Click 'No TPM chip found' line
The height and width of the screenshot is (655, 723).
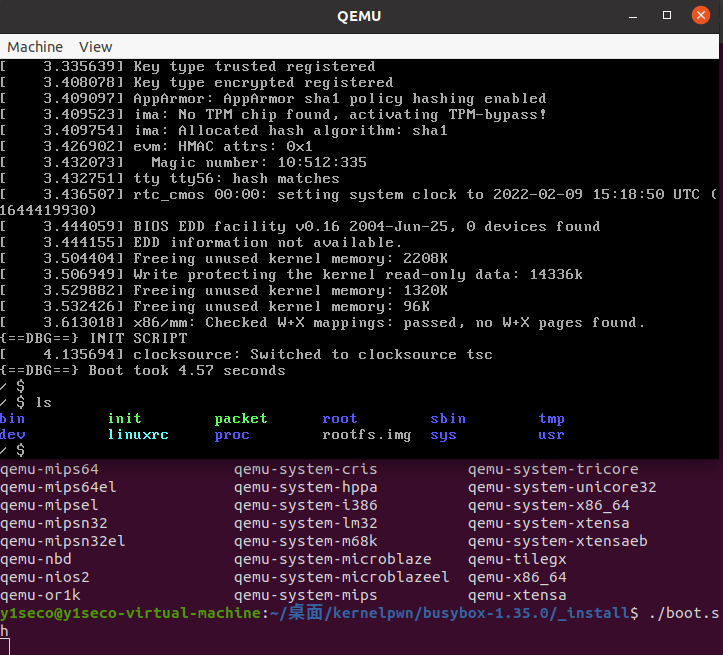point(273,115)
